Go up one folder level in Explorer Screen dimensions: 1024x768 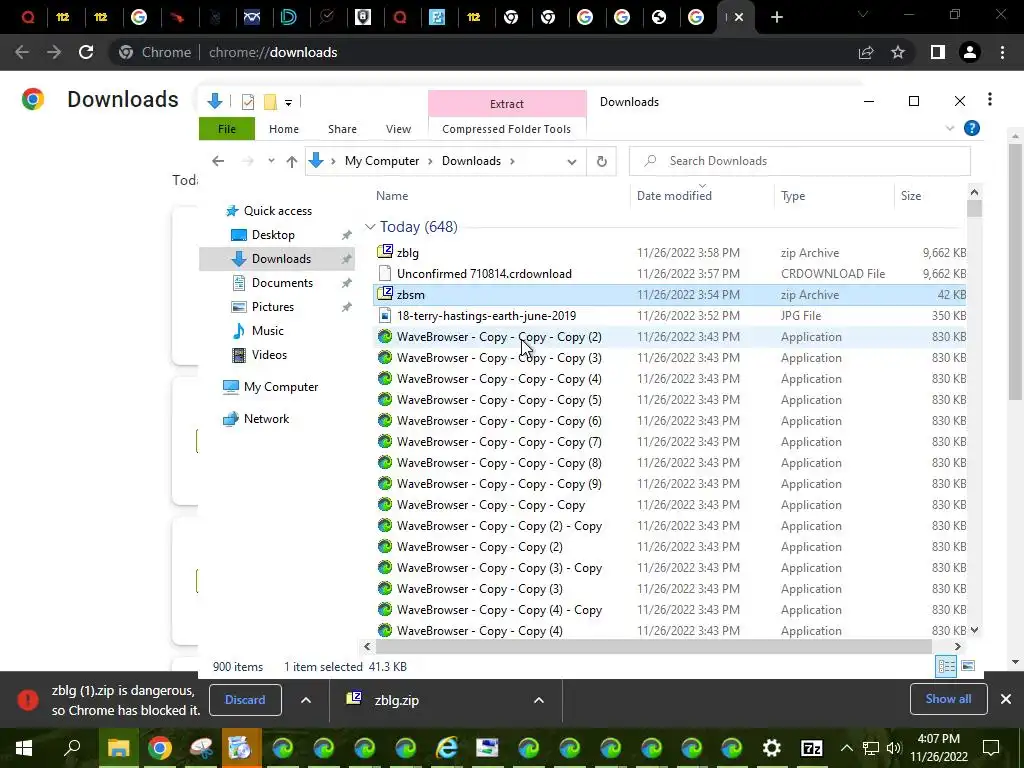[291, 161]
